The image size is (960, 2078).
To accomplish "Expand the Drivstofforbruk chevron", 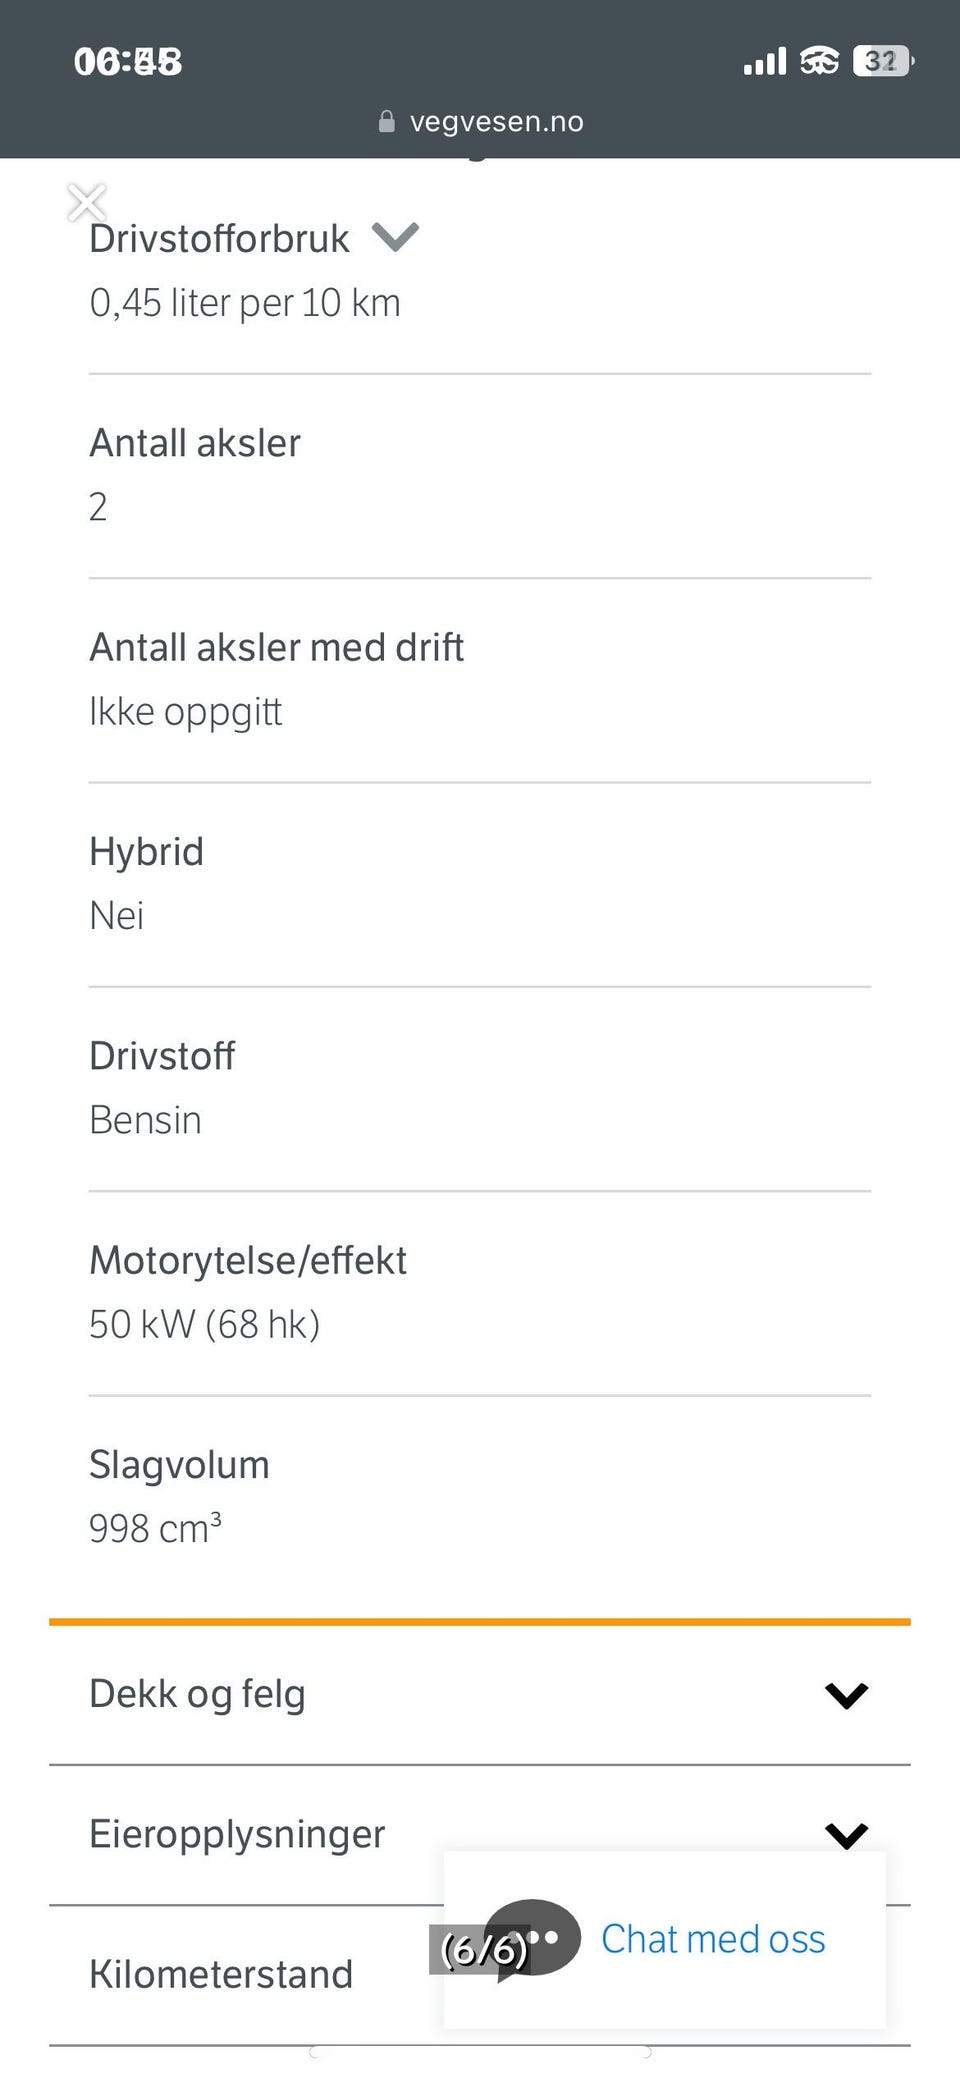I will pyautogui.click(x=395, y=237).
